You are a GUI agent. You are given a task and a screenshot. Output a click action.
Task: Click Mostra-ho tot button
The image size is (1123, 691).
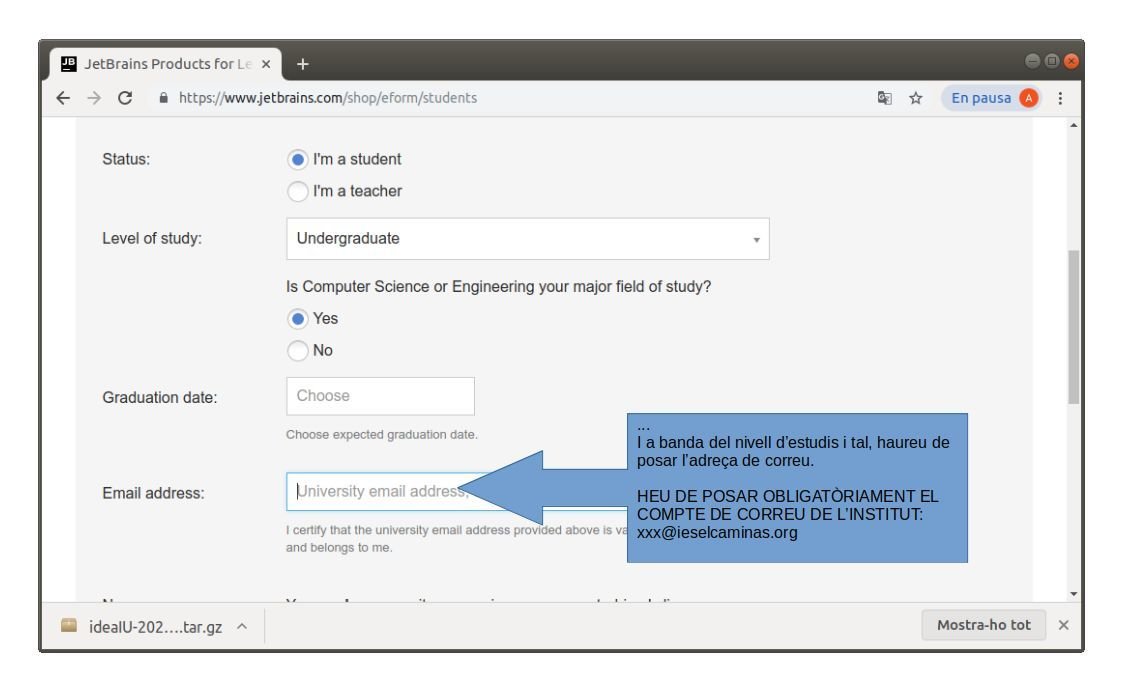click(984, 625)
